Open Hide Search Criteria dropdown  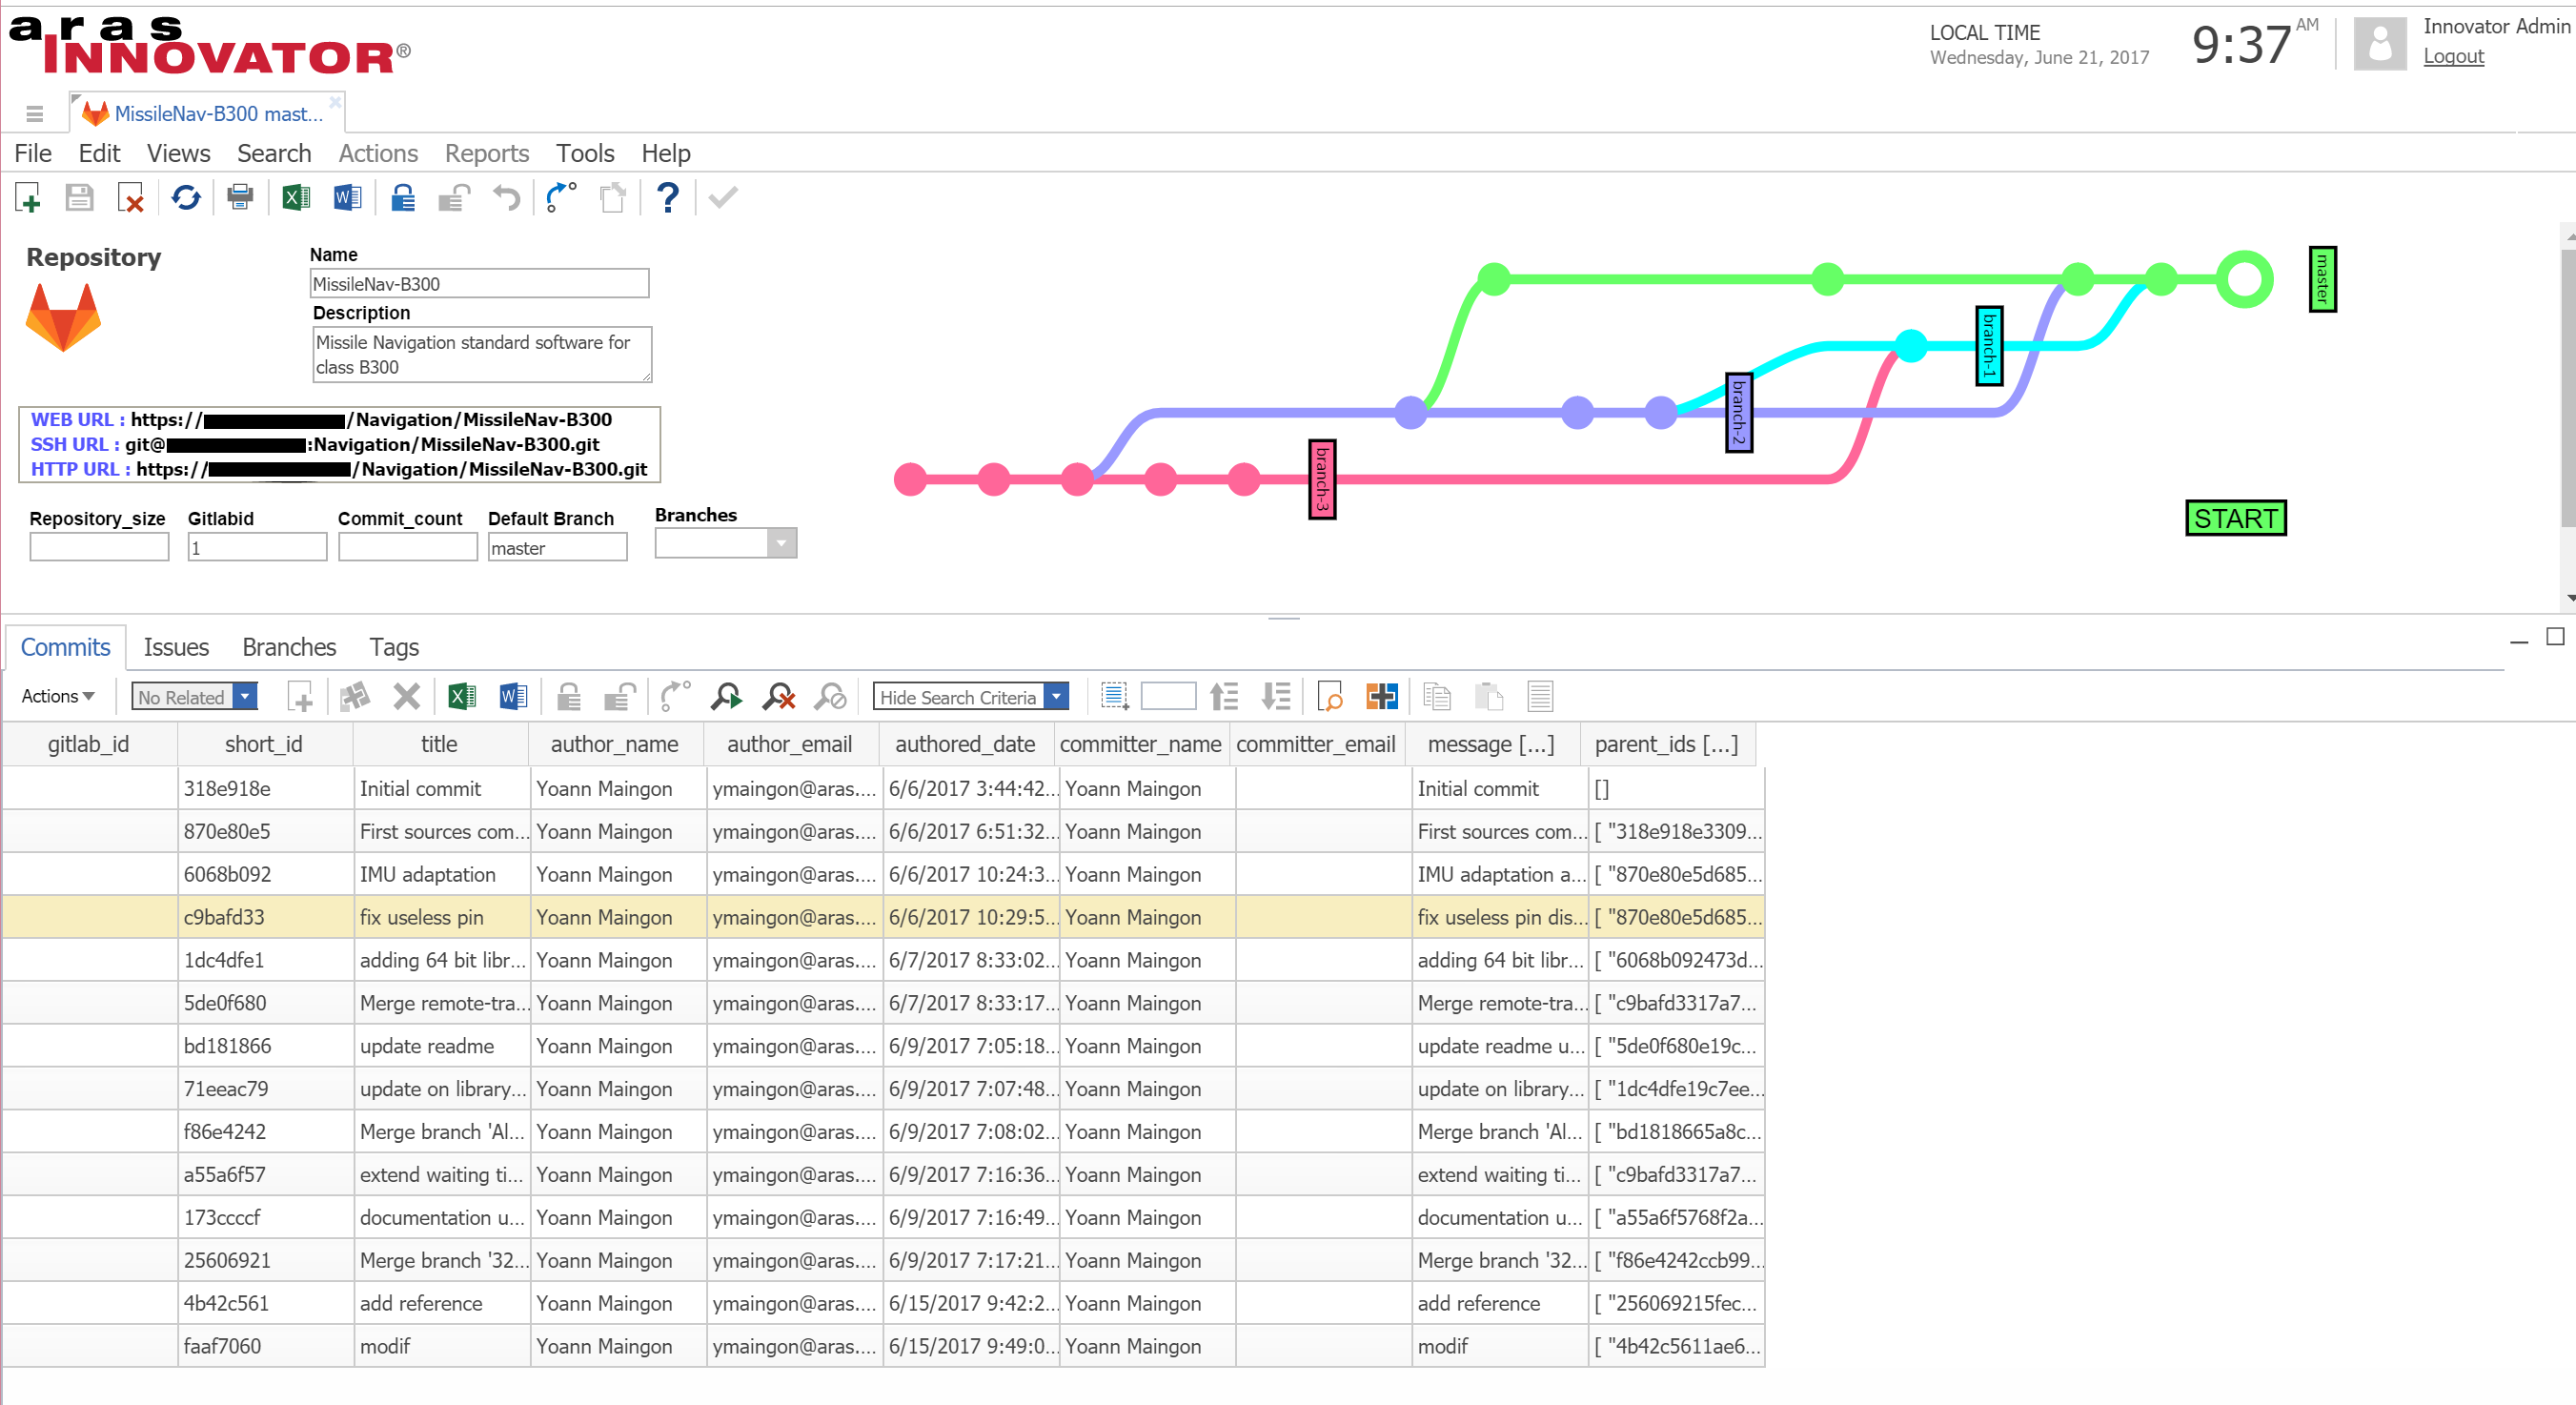pos(1056,696)
